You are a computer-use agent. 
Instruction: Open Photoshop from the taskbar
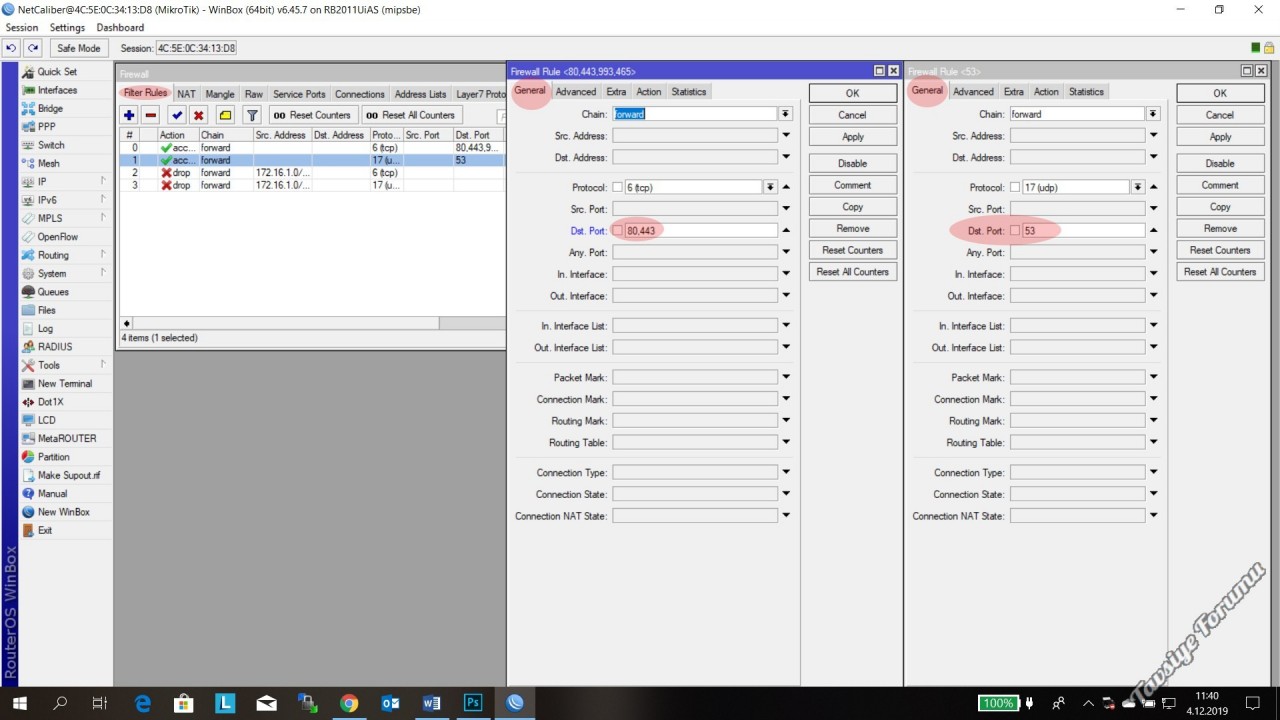click(x=473, y=704)
